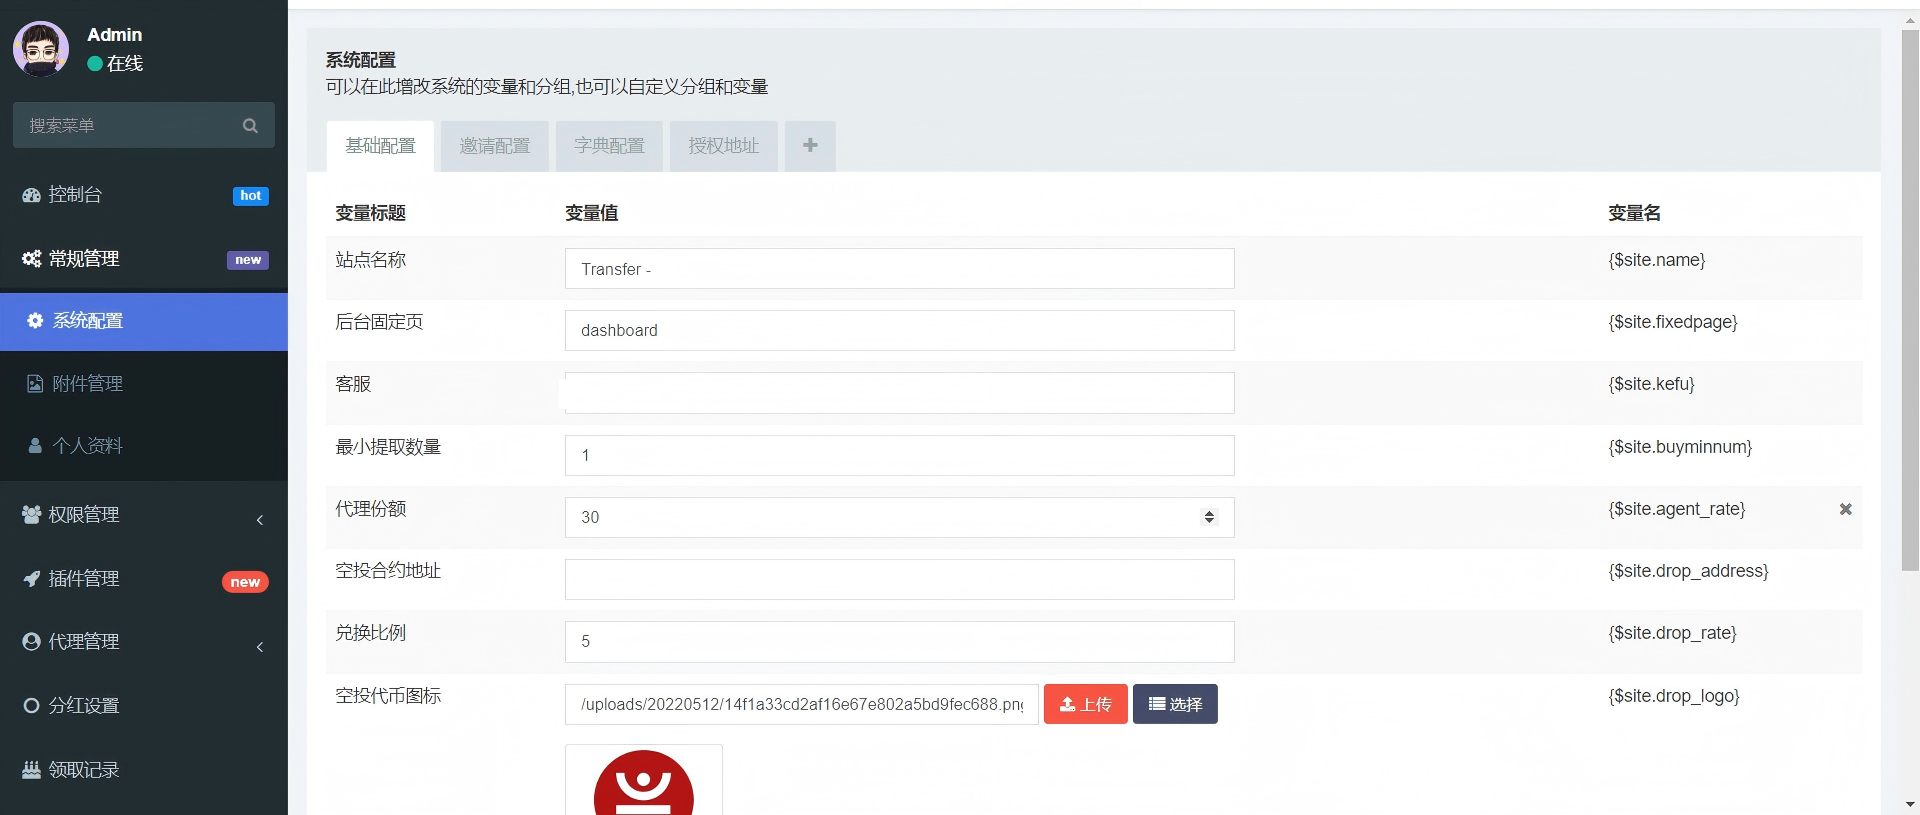Click the Admin avatar picture

tap(41, 49)
